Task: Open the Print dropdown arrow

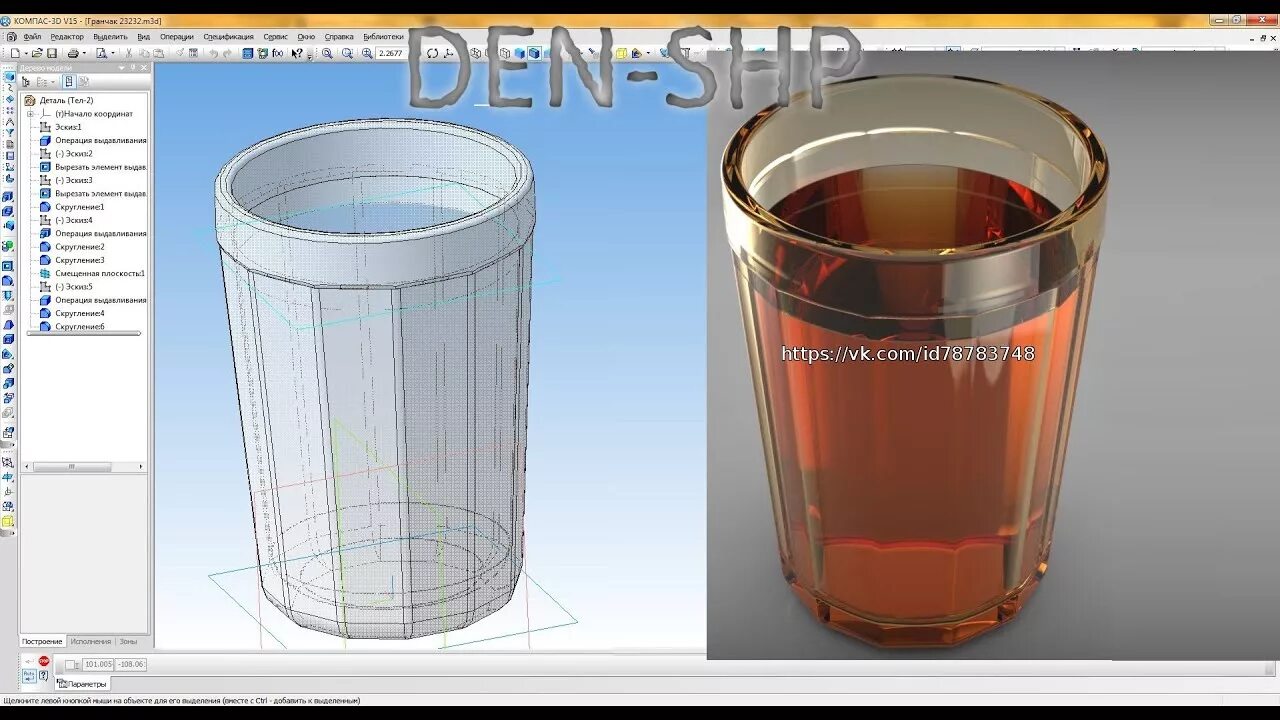Action: [84, 53]
